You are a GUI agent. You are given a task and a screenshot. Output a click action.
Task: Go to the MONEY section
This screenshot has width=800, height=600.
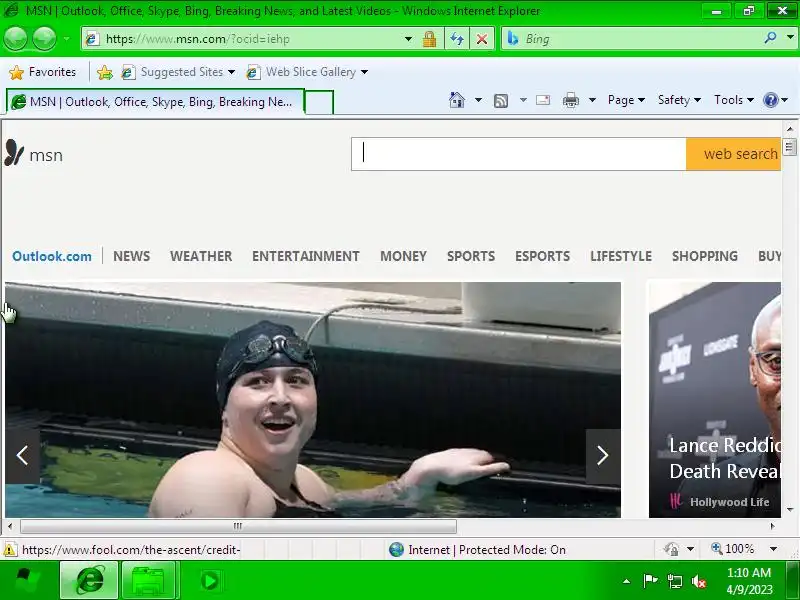(403, 256)
